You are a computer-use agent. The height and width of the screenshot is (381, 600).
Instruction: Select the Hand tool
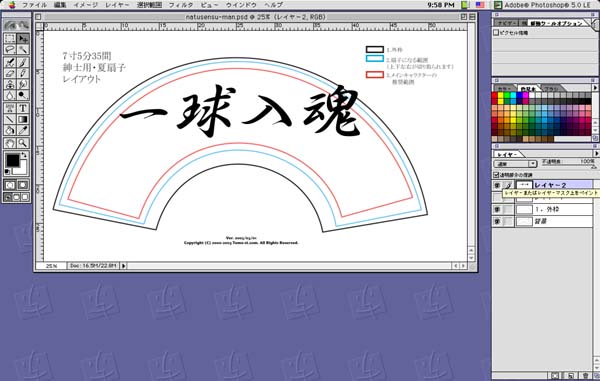(10, 143)
